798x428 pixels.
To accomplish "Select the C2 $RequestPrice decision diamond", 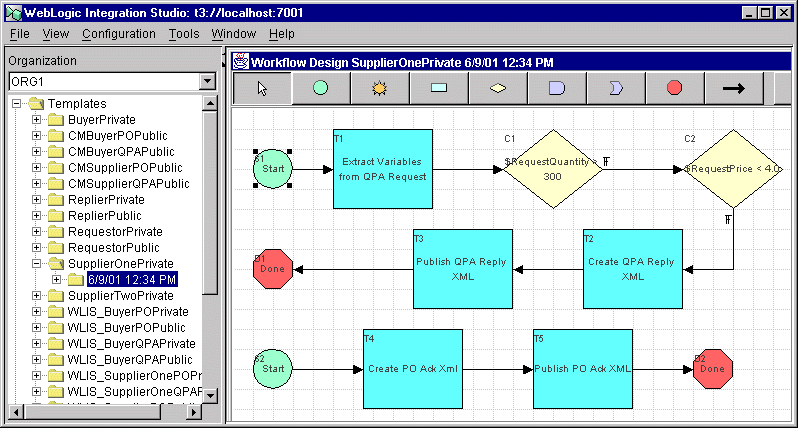I will [x=733, y=169].
